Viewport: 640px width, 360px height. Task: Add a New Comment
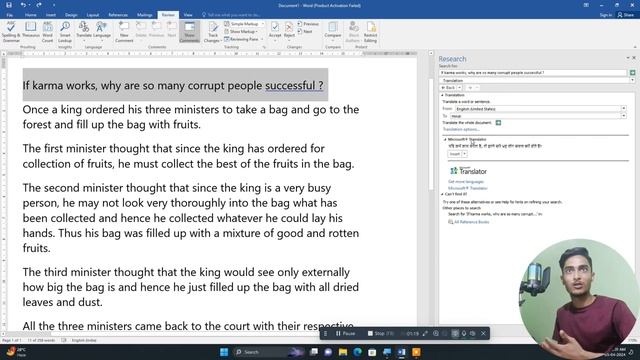coord(124,32)
